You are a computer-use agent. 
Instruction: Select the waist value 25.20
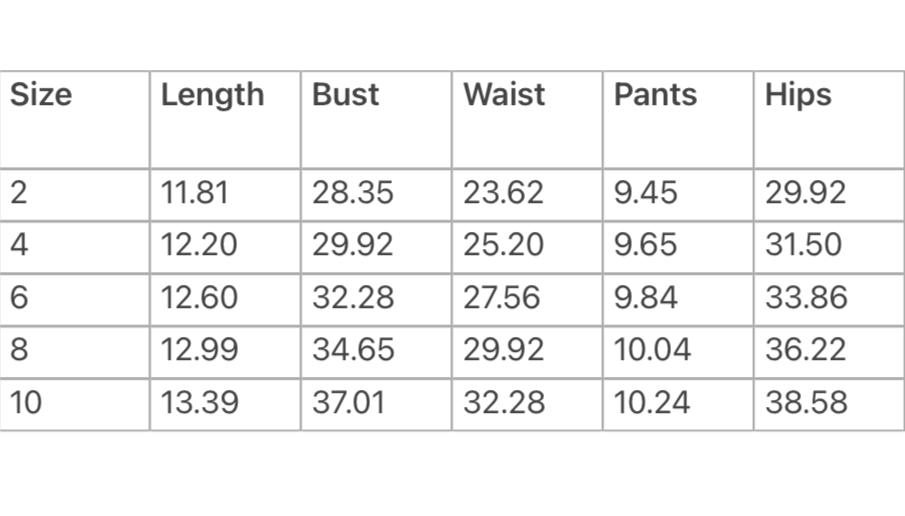[503, 244]
